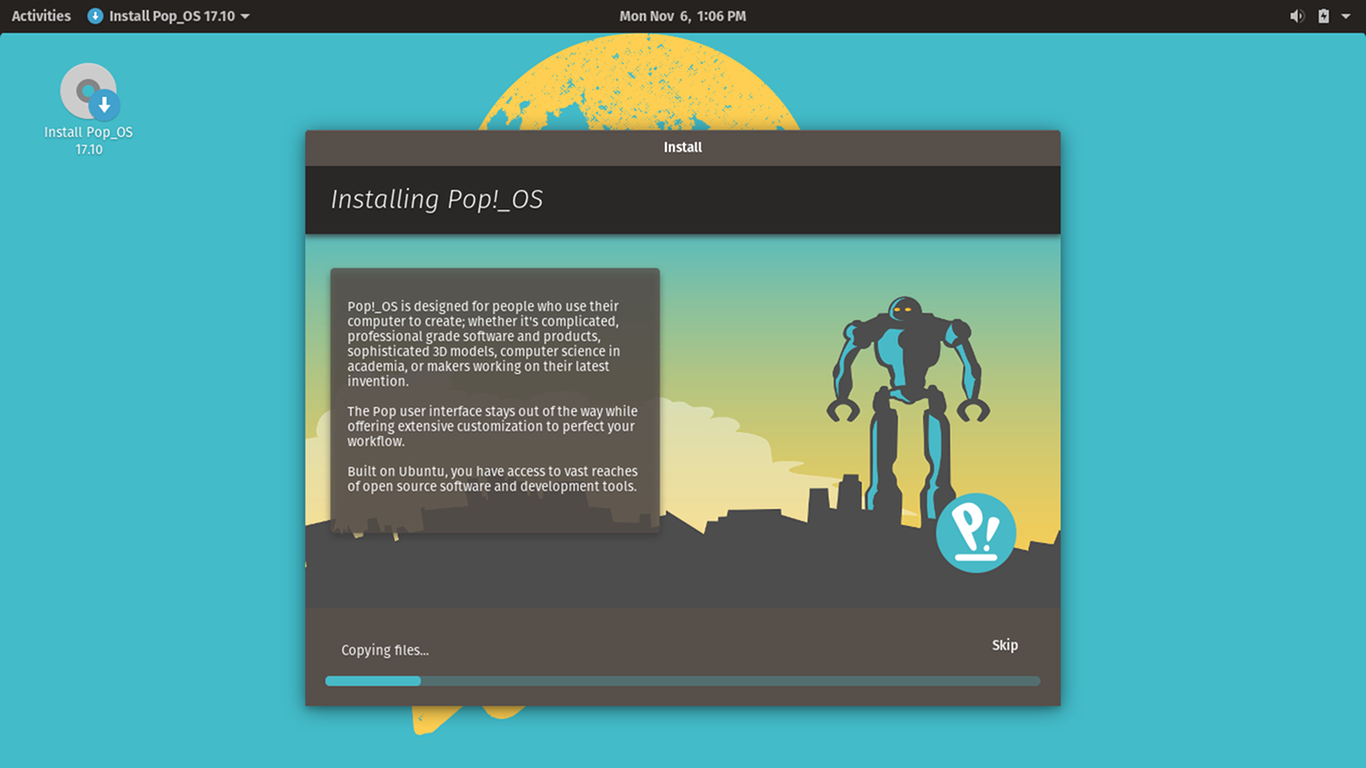Click the 'Copying files...' status text
The height and width of the screenshot is (768, 1366).
click(x=385, y=650)
